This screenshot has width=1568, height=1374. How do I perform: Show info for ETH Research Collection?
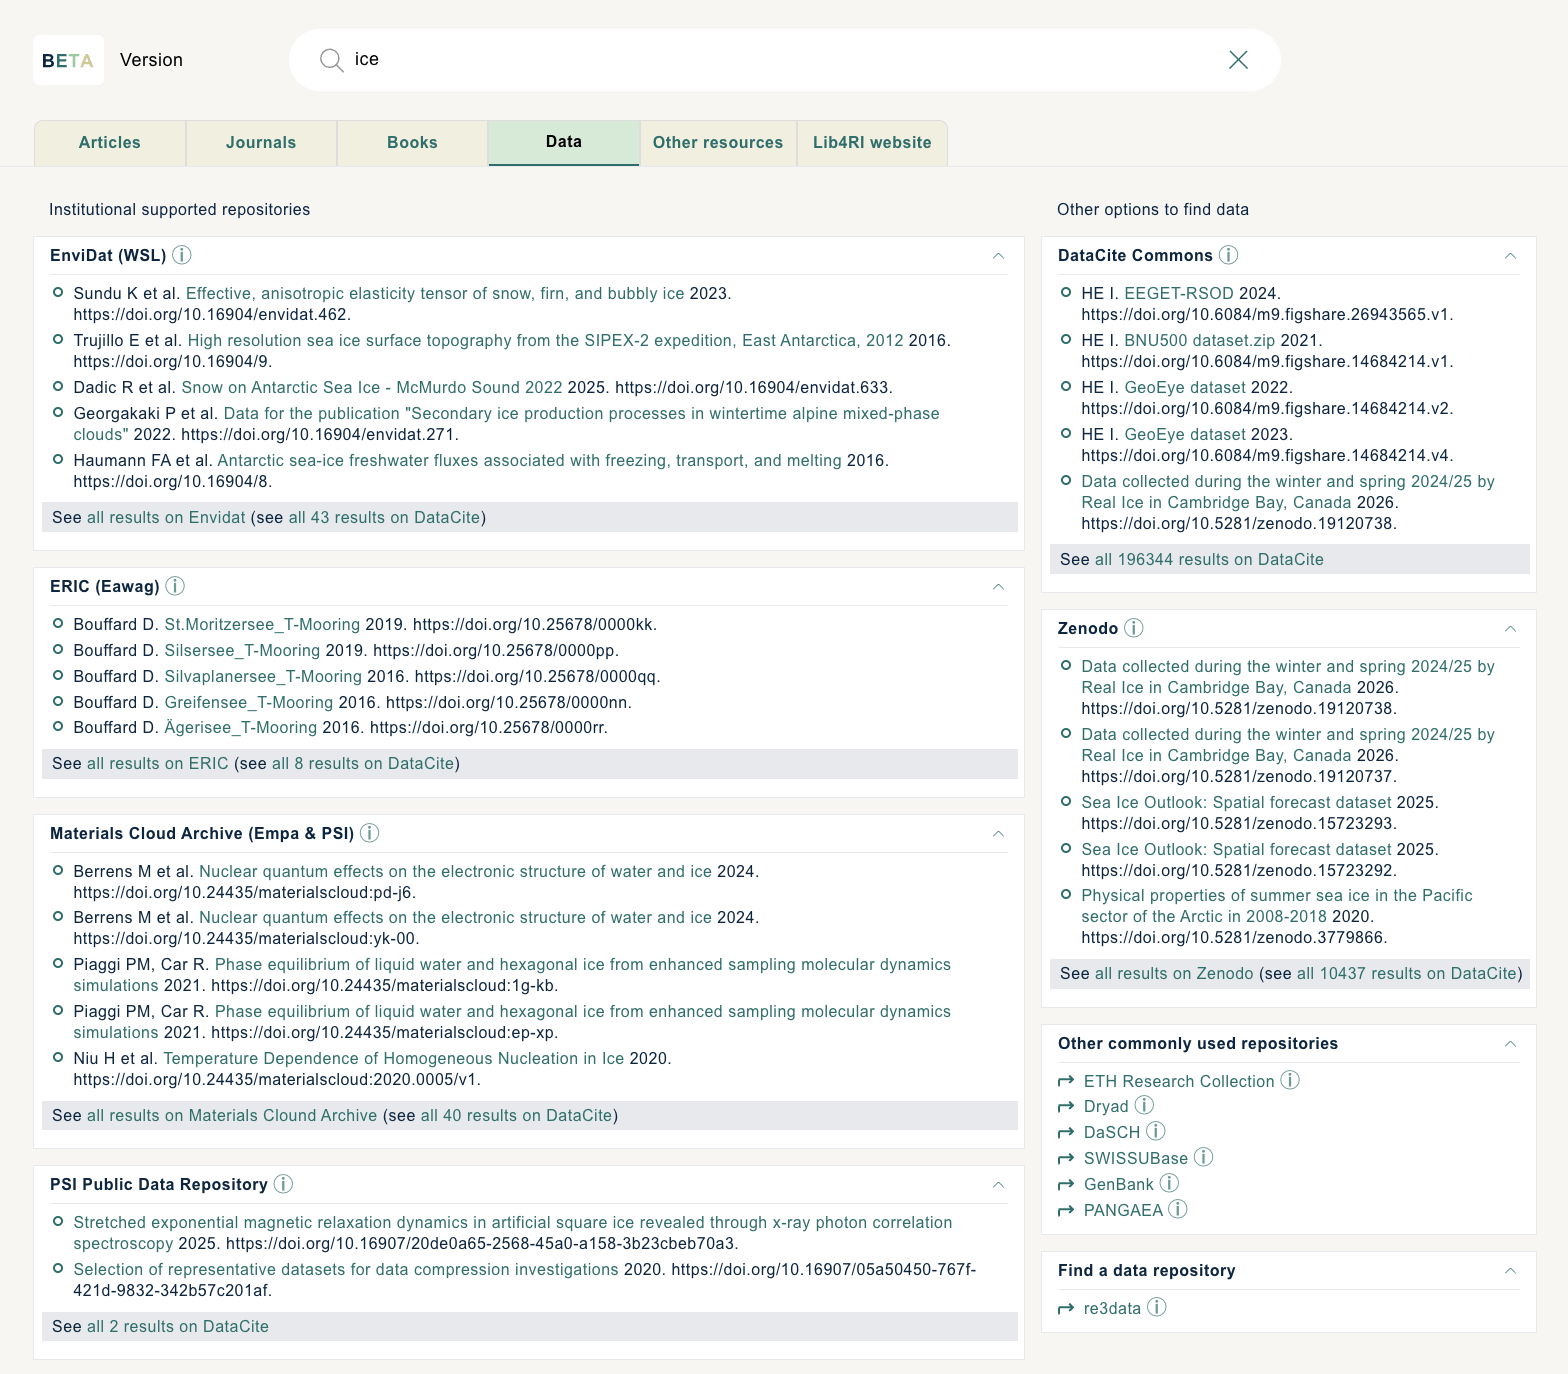(1290, 1080)
